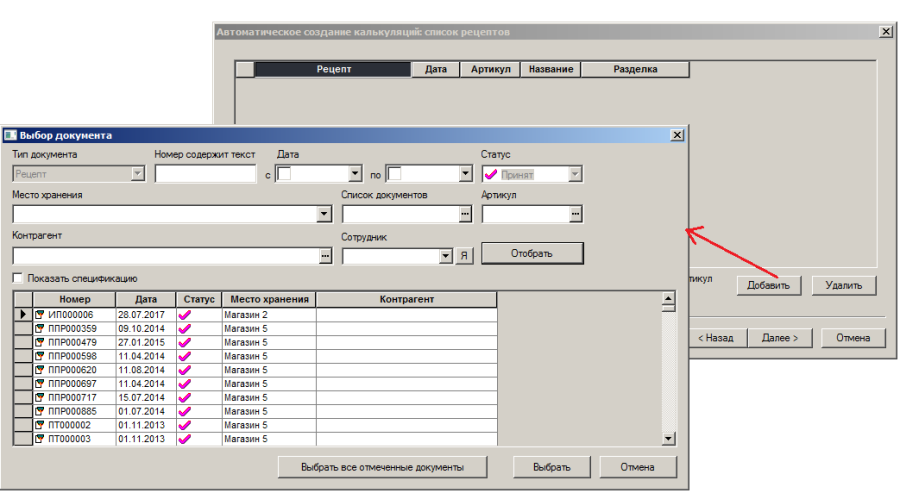Open Артикул ellipsis browse button

[575, 214]
